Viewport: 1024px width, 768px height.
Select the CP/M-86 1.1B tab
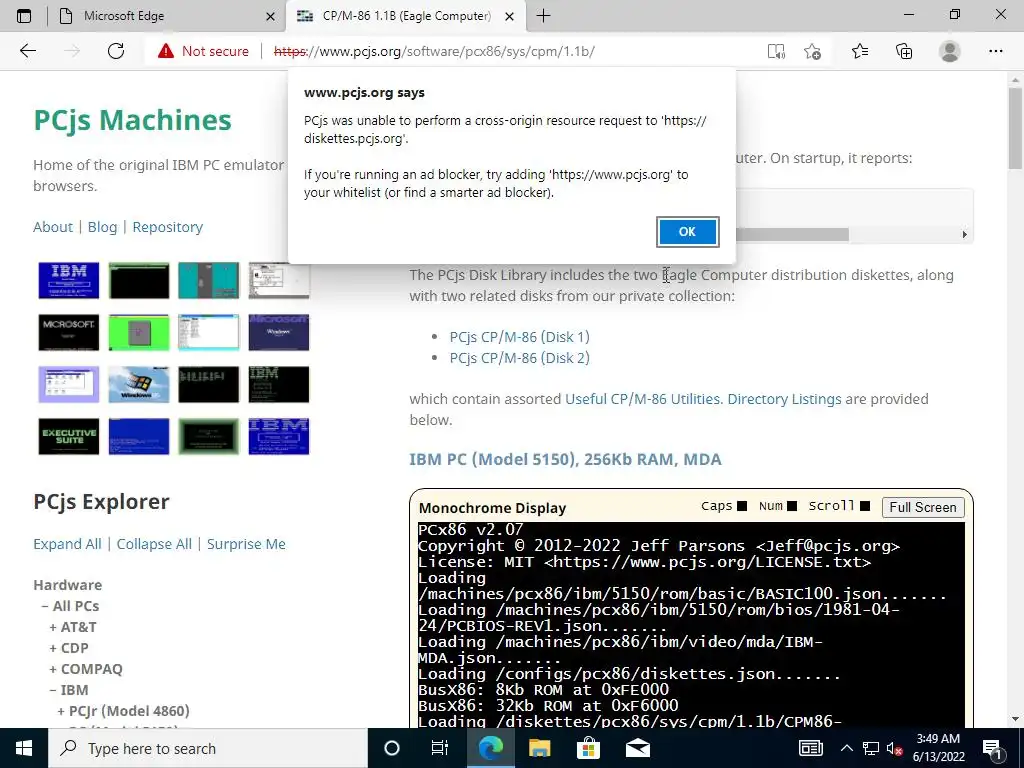405,16
